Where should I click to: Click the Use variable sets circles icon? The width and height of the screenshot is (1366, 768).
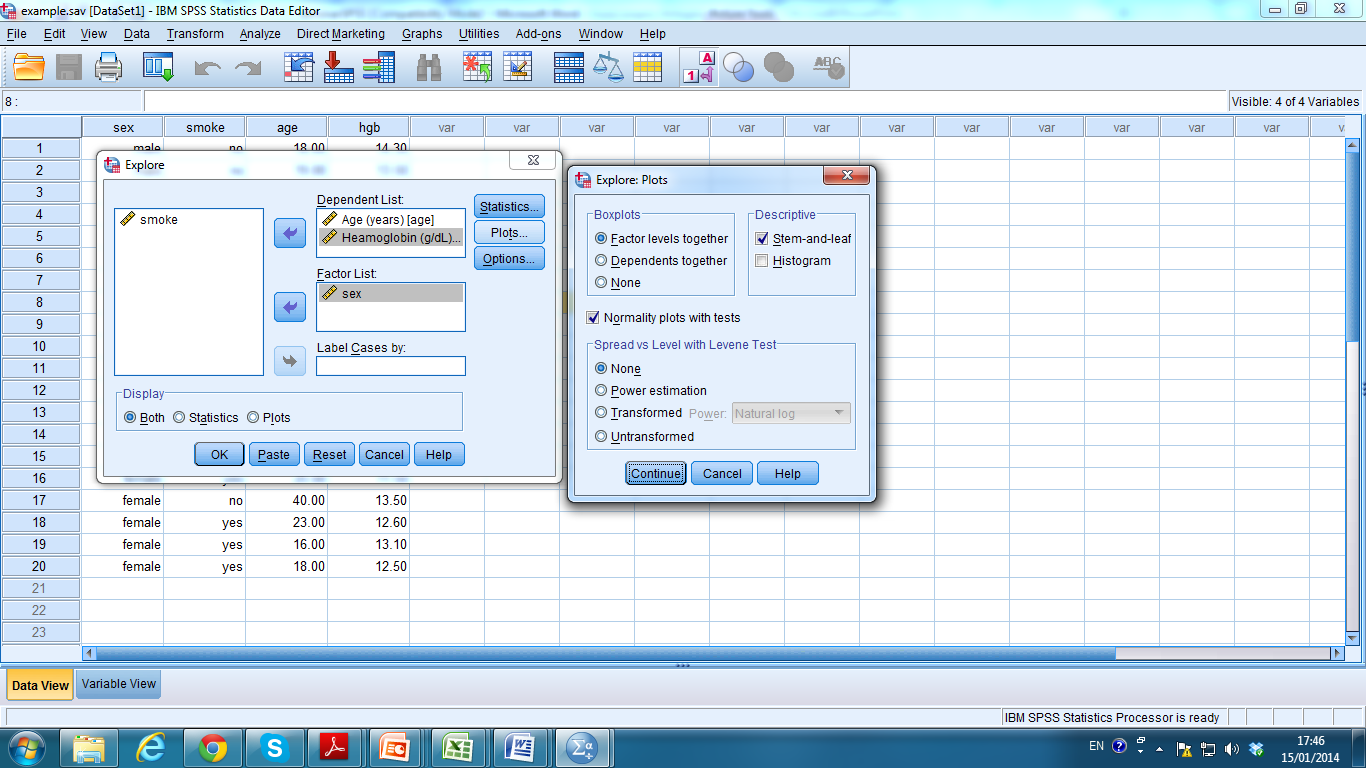point(739,68)
